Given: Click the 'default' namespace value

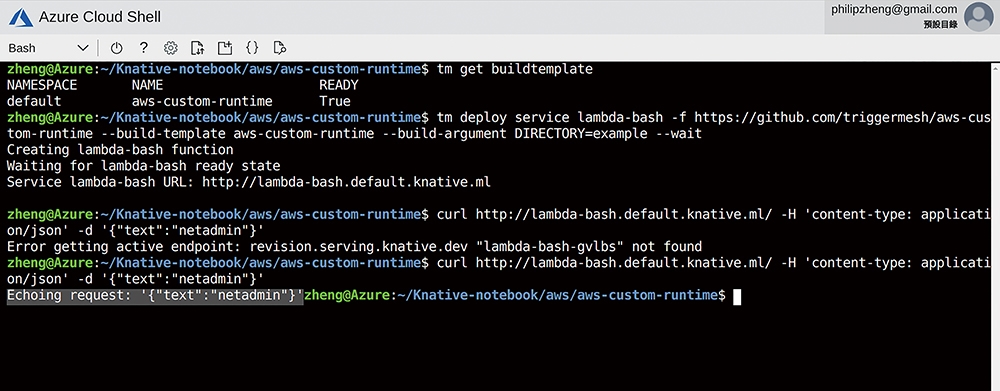Looking at the screenshot, I should click(34, 101).
